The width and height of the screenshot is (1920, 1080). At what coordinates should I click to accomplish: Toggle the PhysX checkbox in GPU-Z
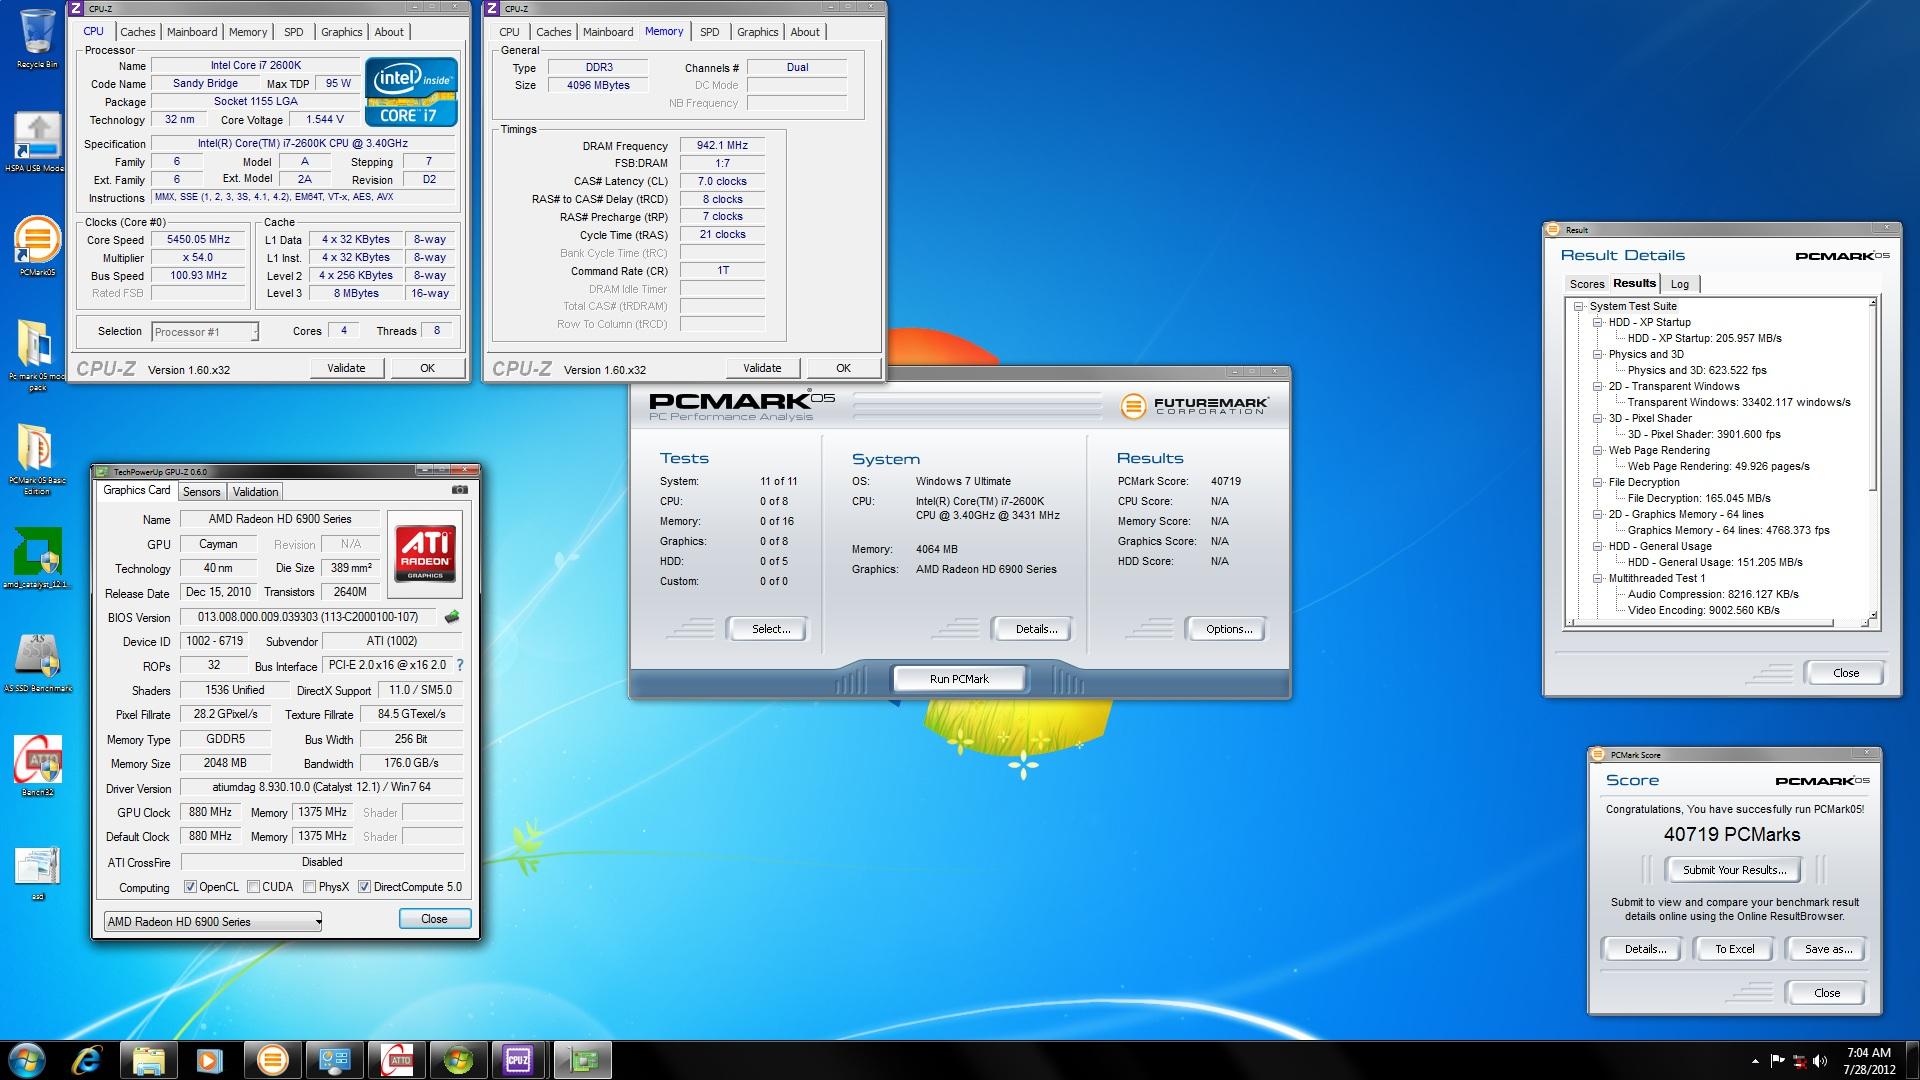(310, 887)
